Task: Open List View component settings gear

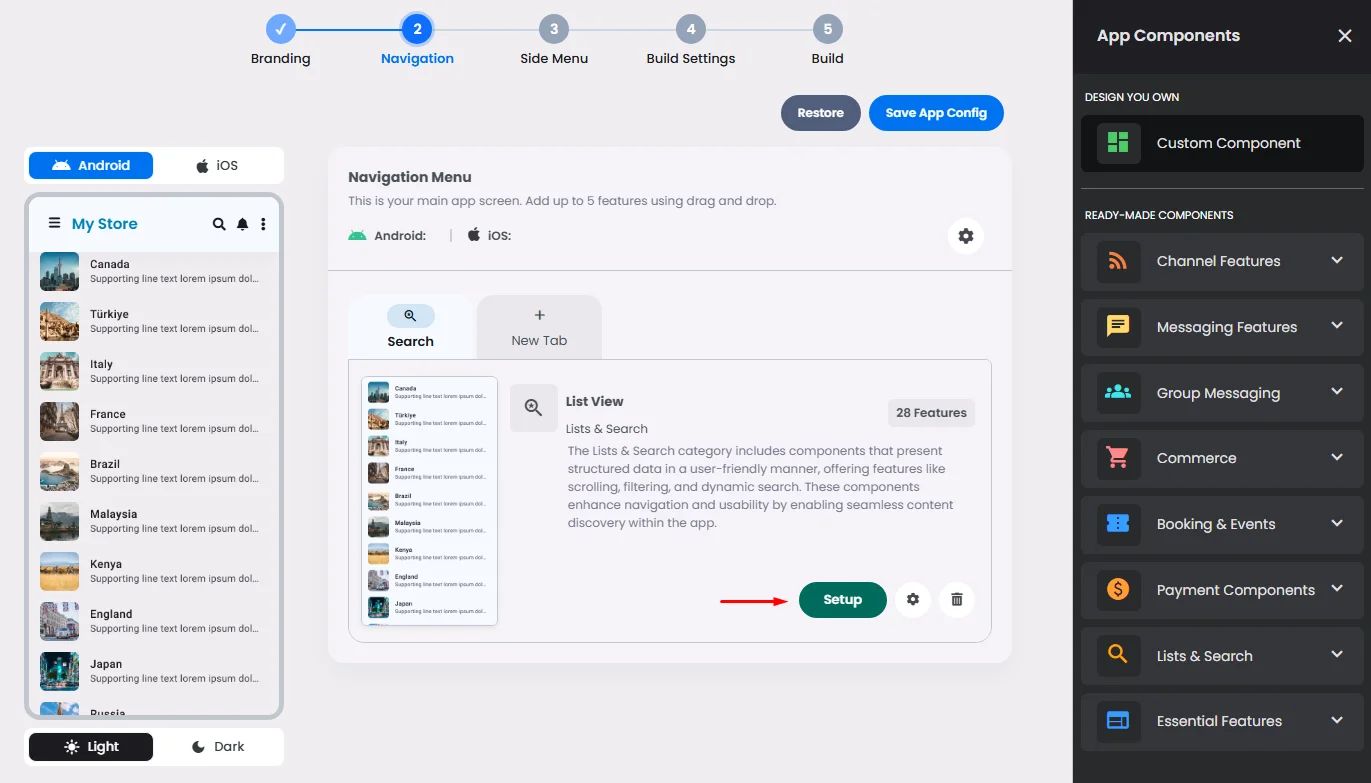Action: tap(912, 599)
